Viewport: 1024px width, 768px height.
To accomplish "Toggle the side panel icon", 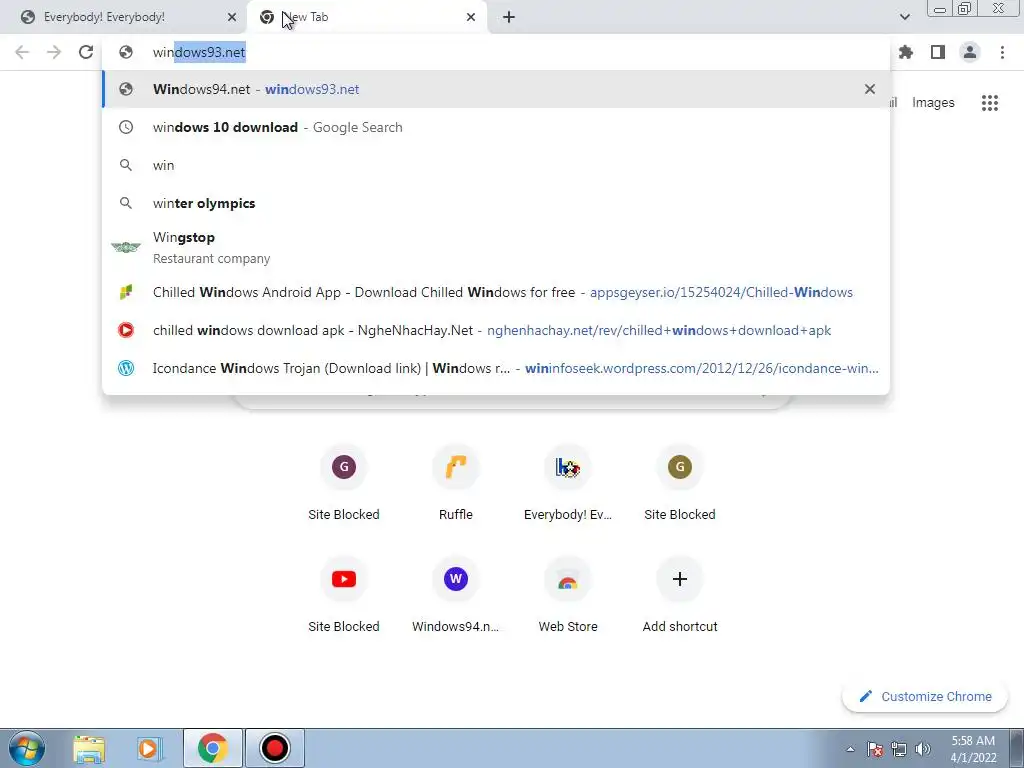I will pos(938,52).
